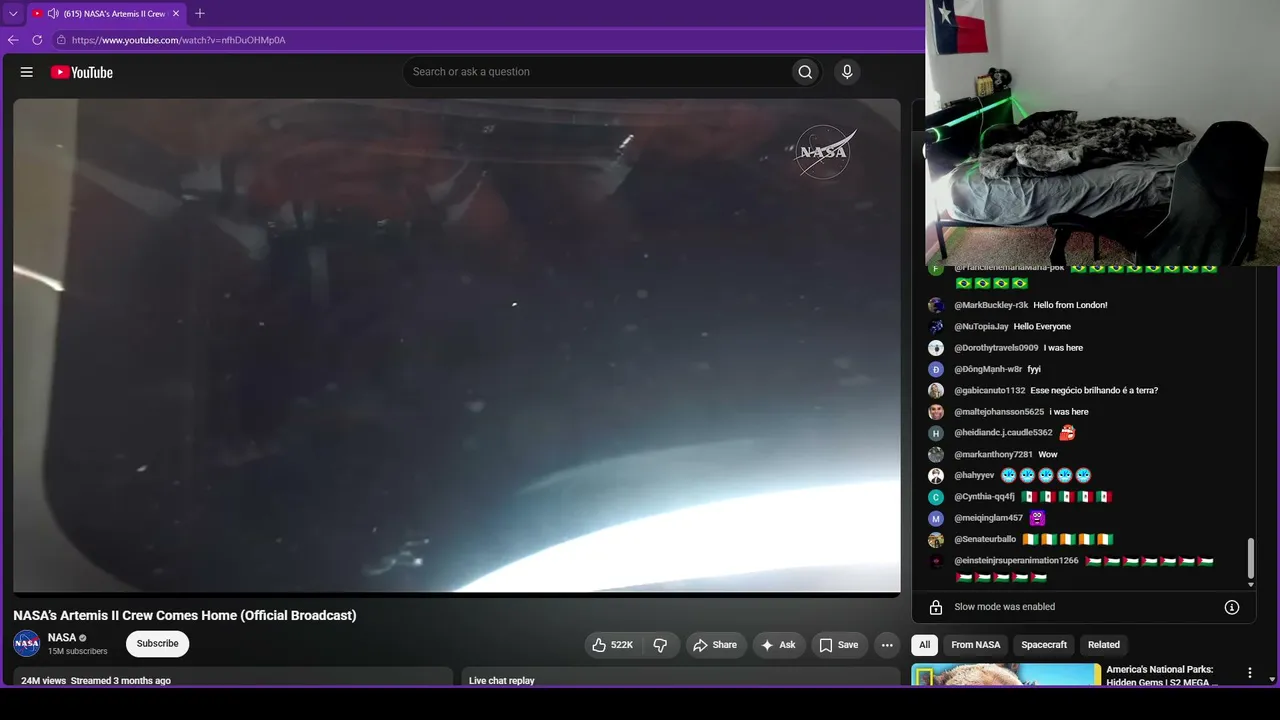Open @hahyyev profile avatar
This screenshot has height=720, width=1280.
coord(936,476)
